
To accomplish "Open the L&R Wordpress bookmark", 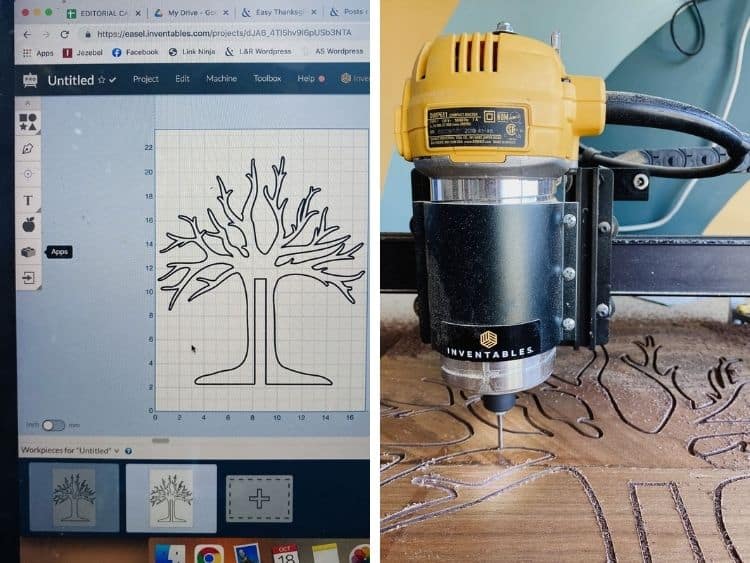I will tap(258, 51).
